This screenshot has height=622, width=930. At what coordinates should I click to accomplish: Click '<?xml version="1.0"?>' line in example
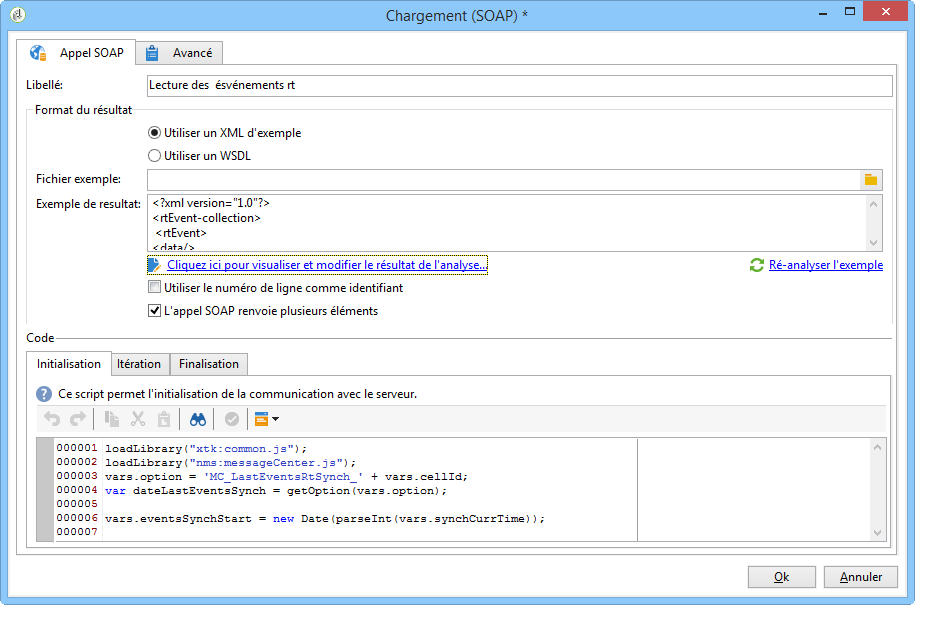click(x=211, y=203)
